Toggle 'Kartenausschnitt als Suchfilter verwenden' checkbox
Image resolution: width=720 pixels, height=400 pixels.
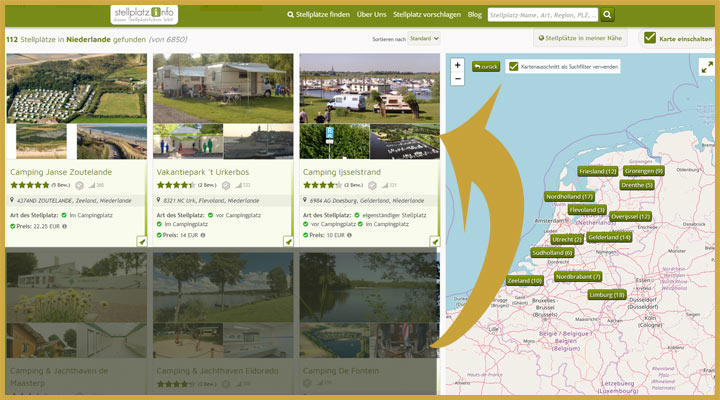click(514, 66)
